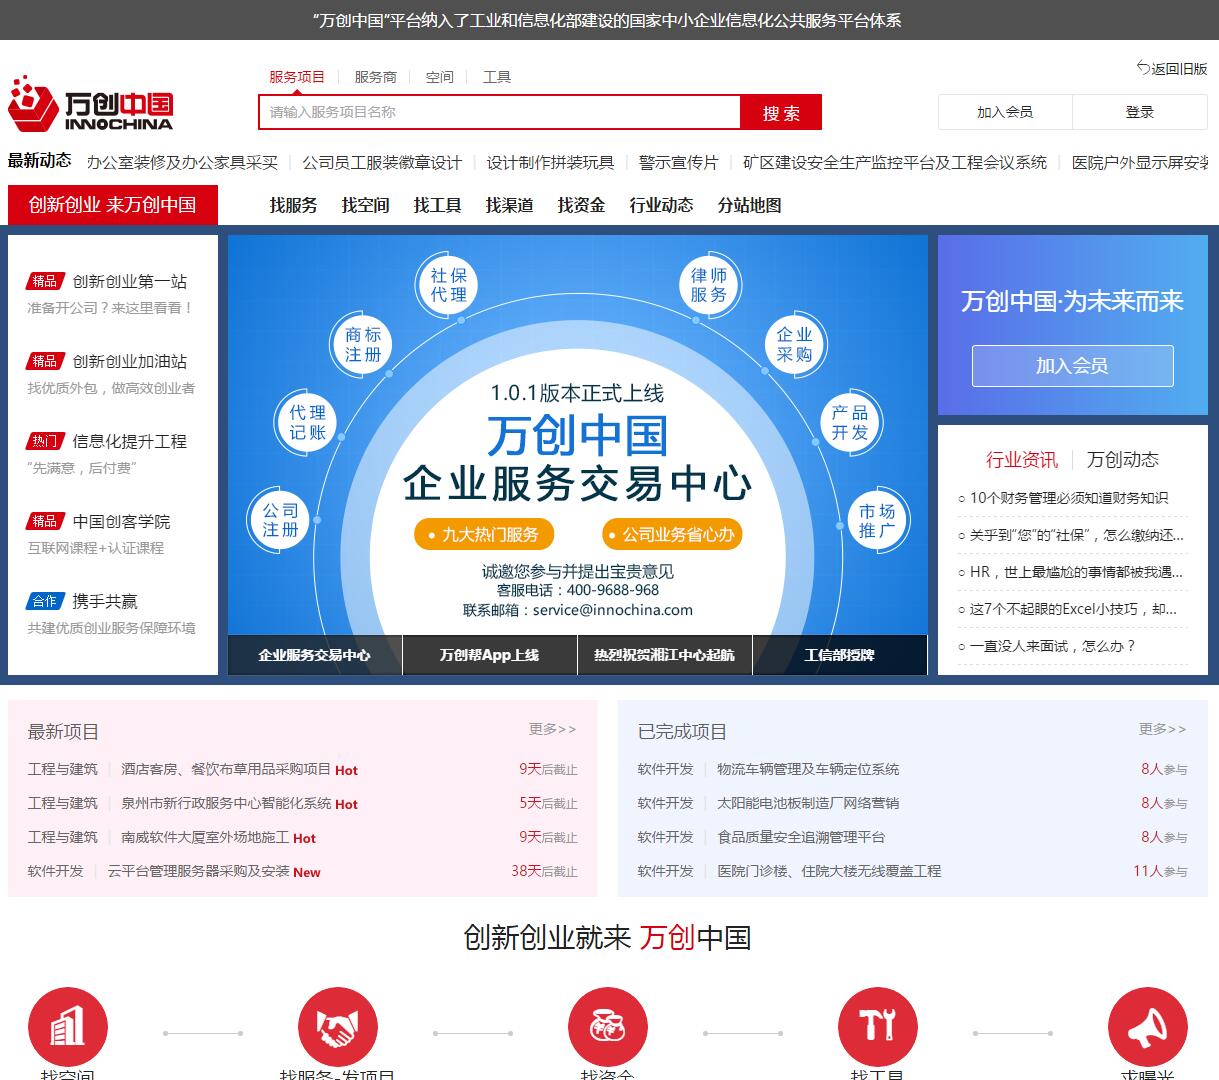Click the 律师服务 circle in banner
1219x1080 pixels.
tap(709, 285)
